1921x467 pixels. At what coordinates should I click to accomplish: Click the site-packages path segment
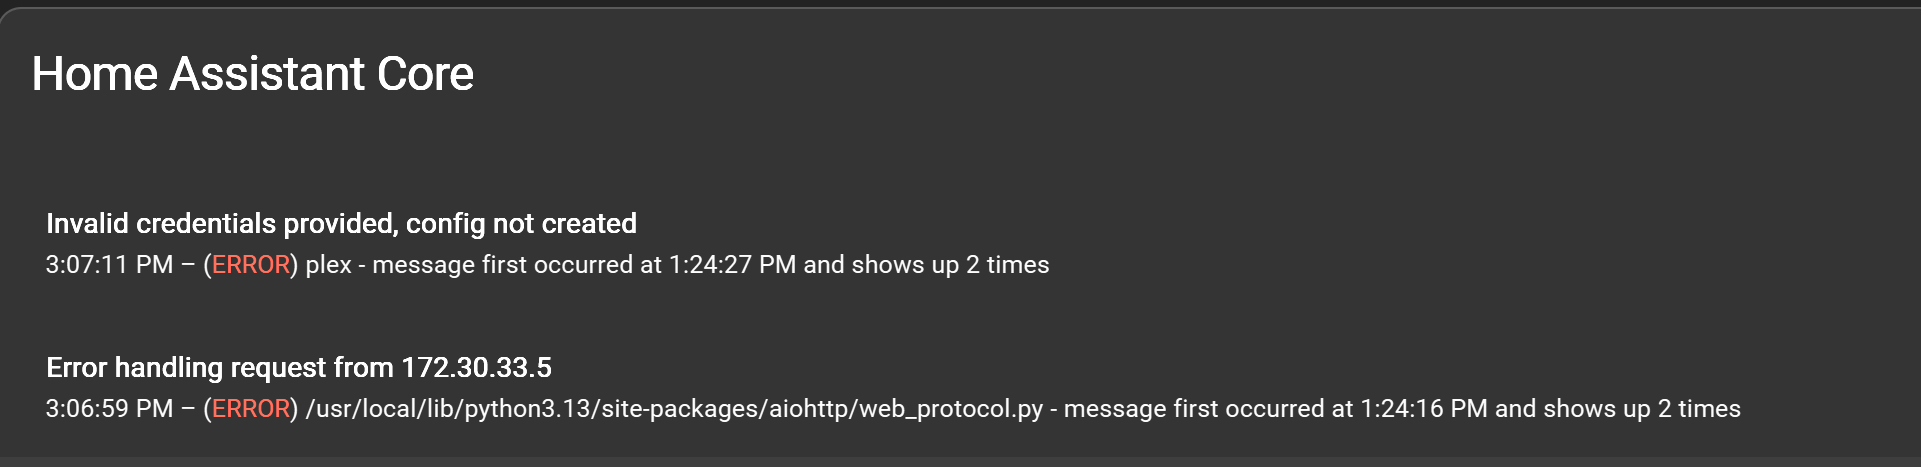(x=681, y=410)
